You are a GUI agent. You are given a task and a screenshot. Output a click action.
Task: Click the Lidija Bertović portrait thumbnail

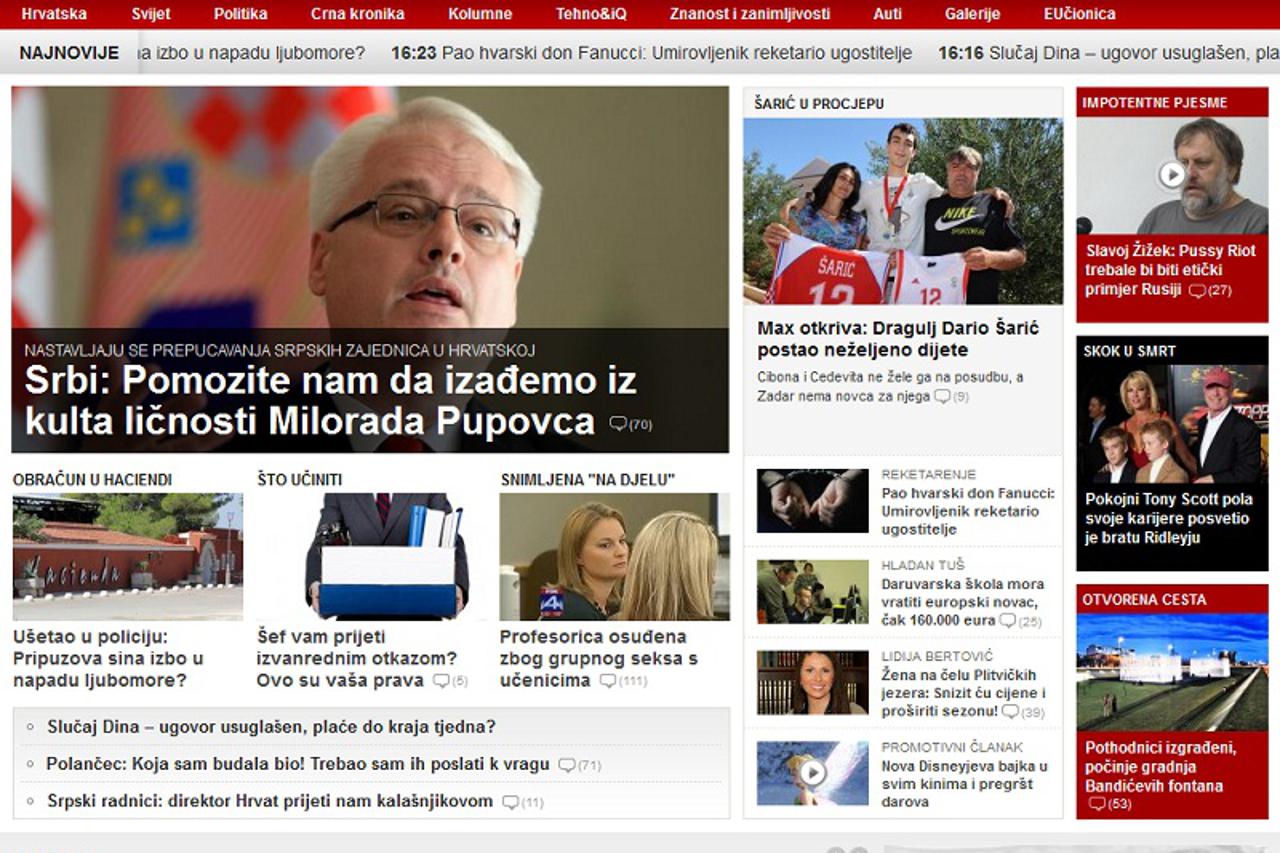point(813,682)
